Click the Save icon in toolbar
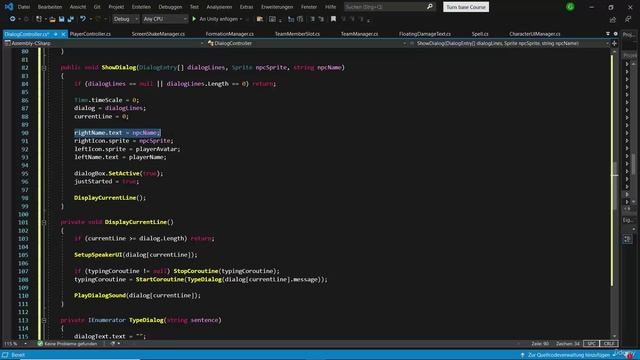640x360 pixels. (x=62, y=19)
